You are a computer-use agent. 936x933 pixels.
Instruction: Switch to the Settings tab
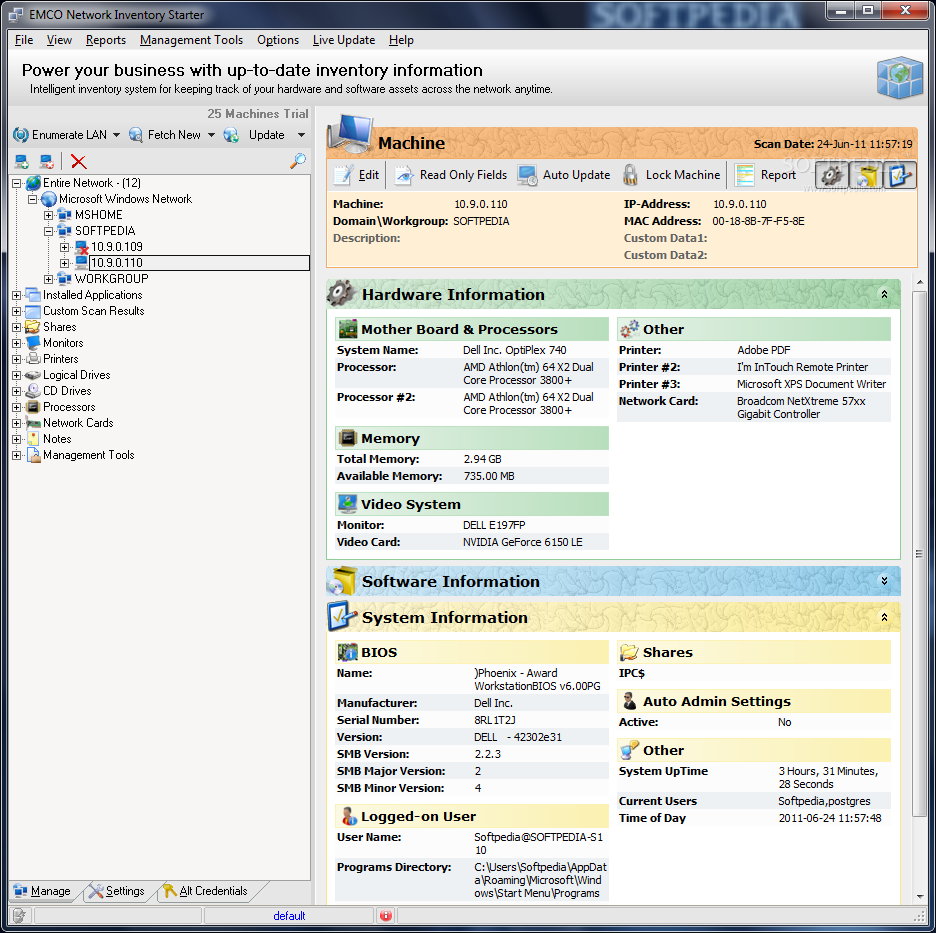[x=117, y=891]
